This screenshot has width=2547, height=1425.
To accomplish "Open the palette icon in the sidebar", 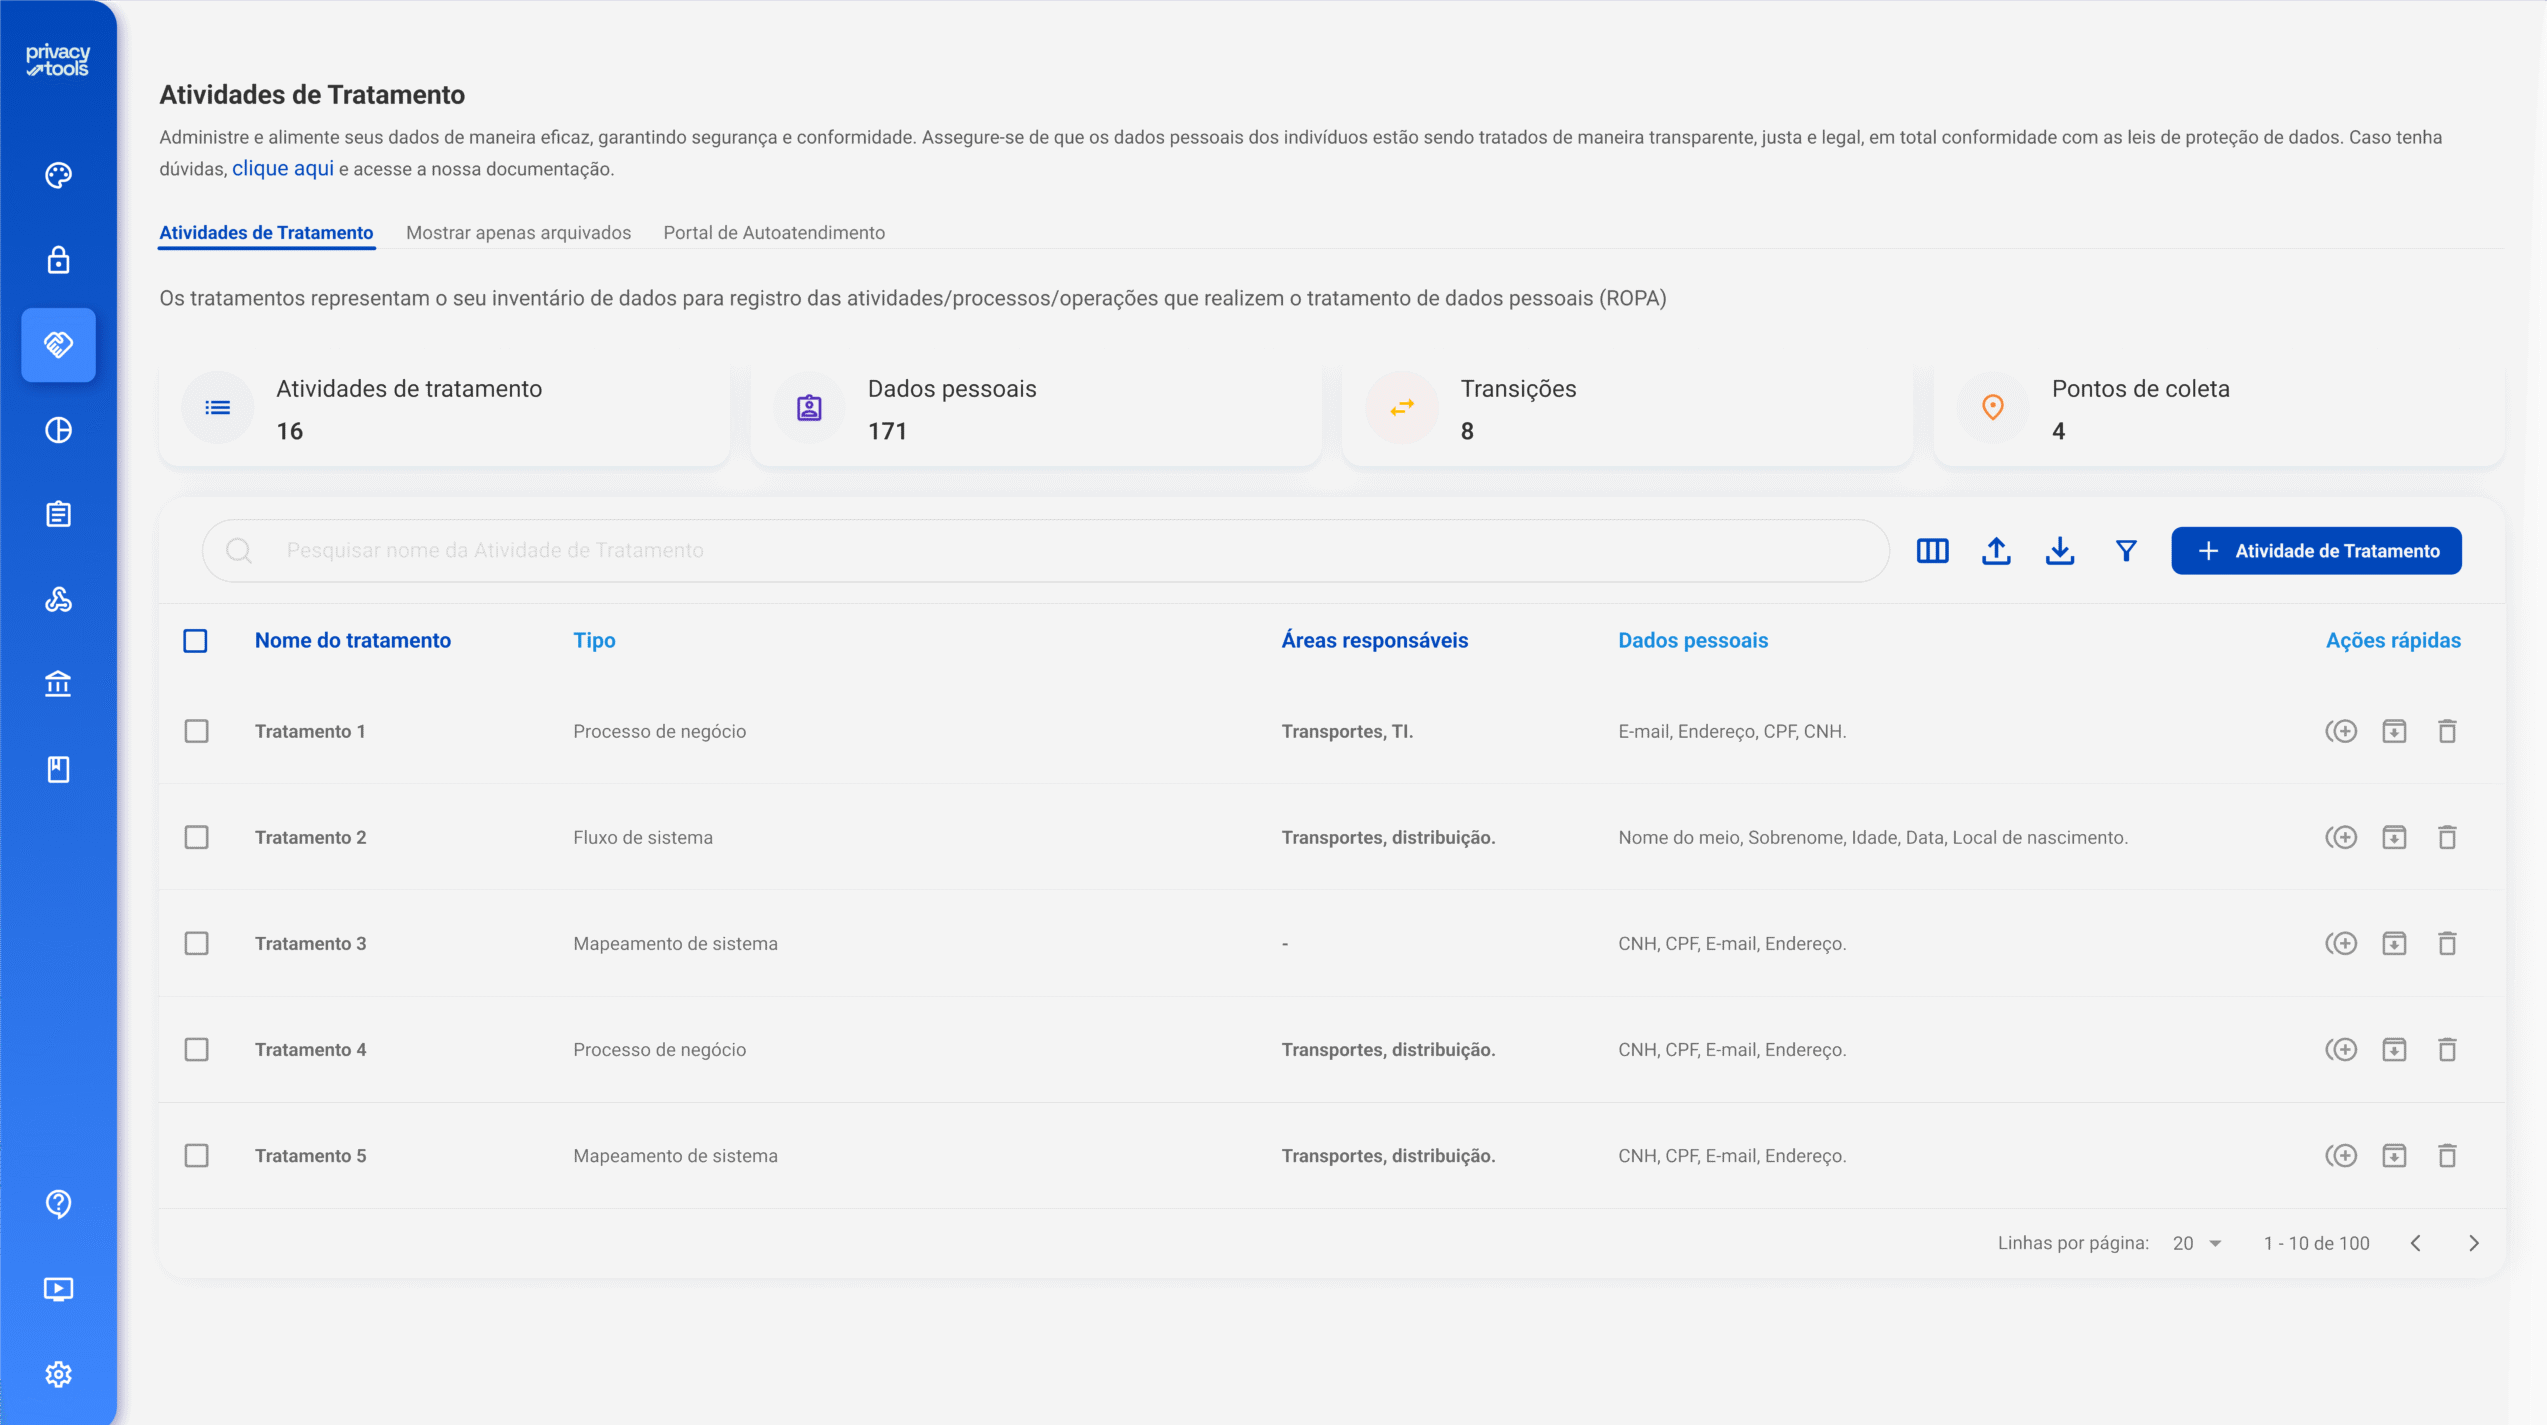I will 58,176.
